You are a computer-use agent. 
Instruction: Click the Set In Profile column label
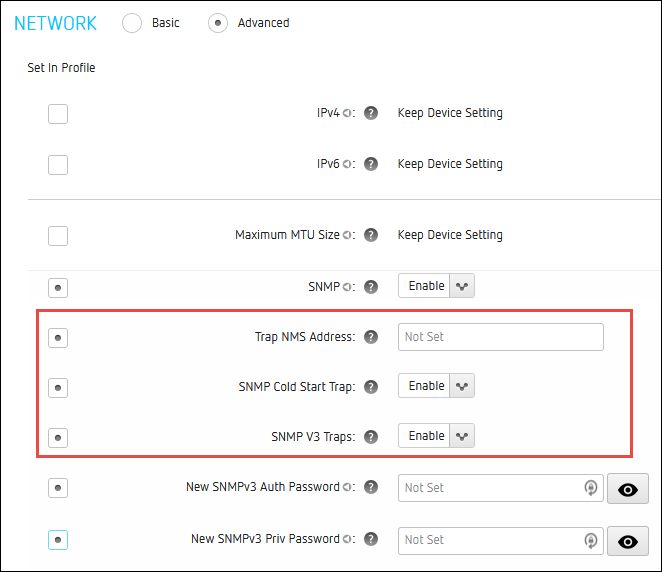click(61, 68)
